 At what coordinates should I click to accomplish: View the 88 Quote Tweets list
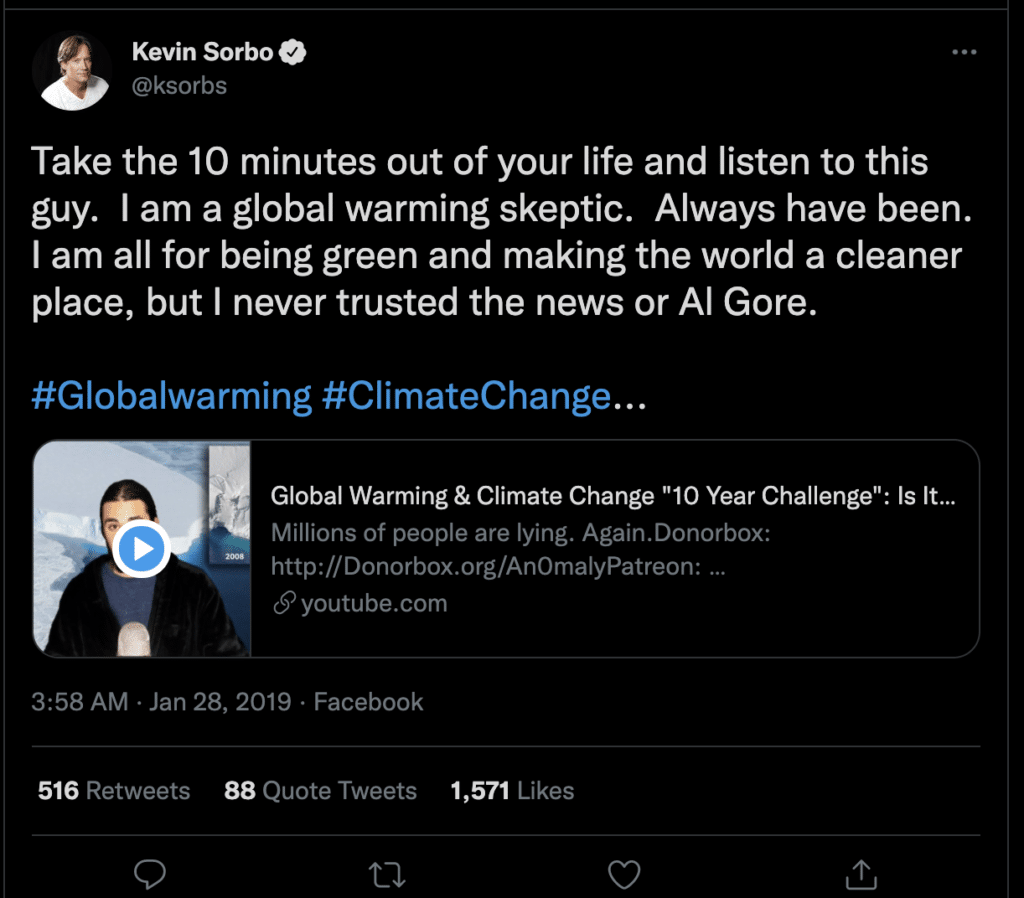click(320, 791)
